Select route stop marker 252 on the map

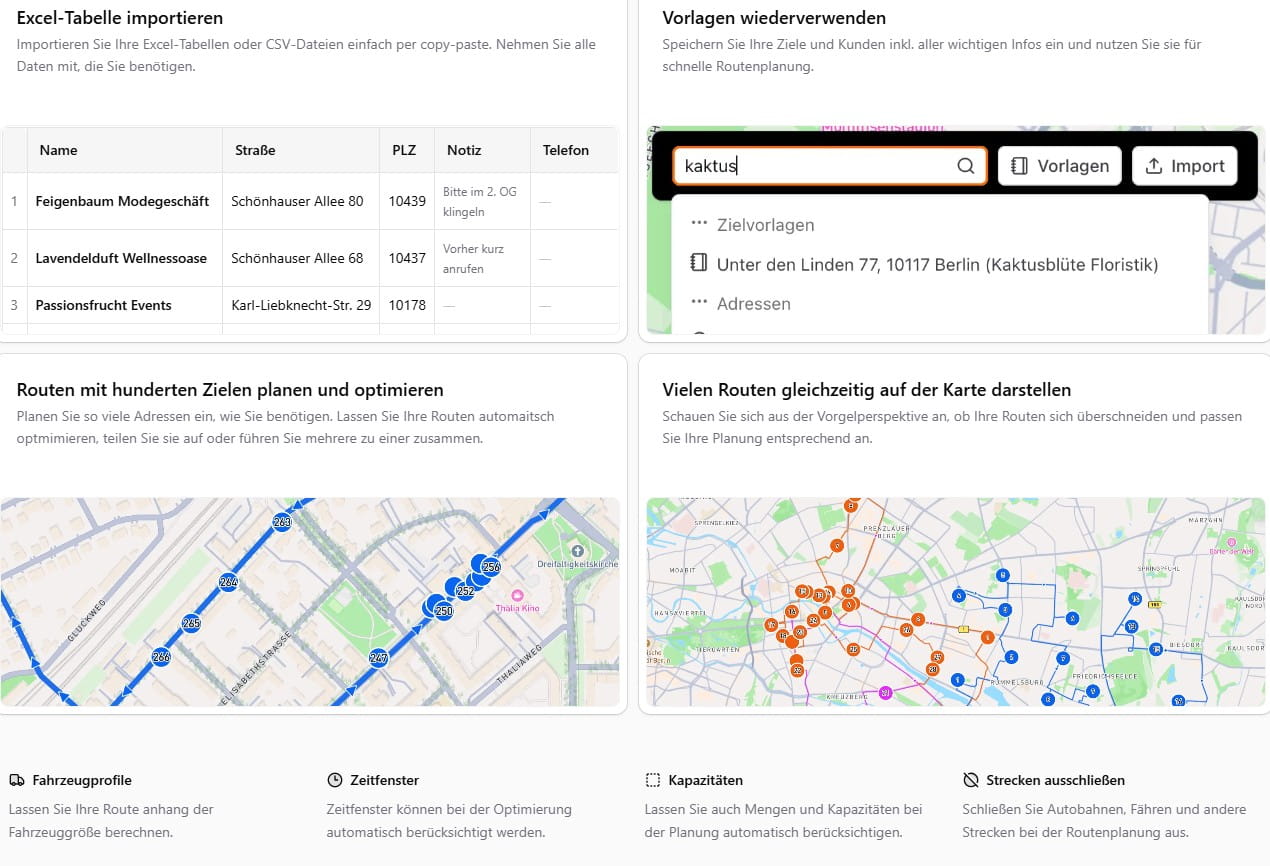click(x=466, y=590)
